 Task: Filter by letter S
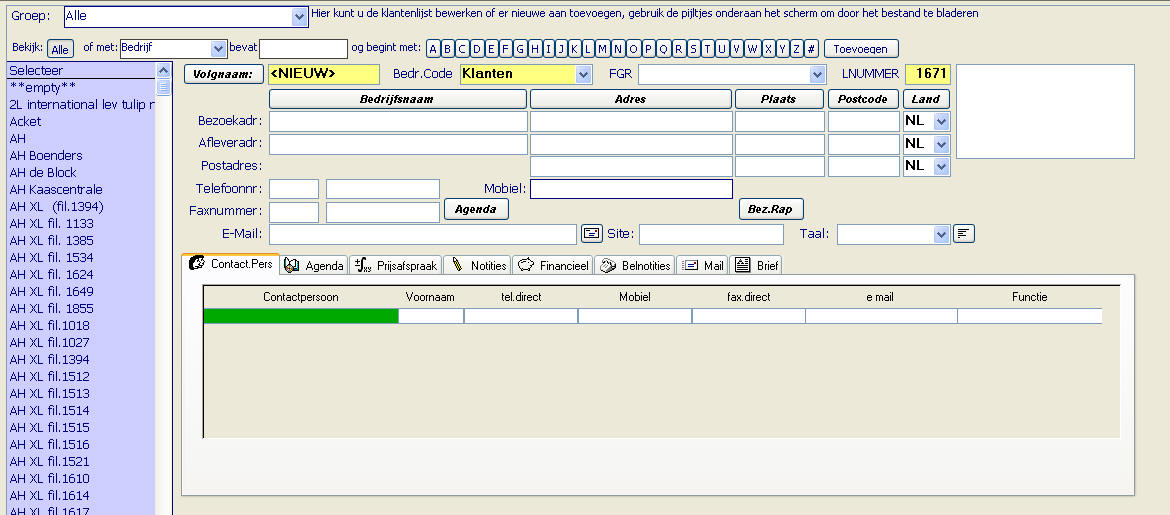pyautogui.click(x=693, y=49)
